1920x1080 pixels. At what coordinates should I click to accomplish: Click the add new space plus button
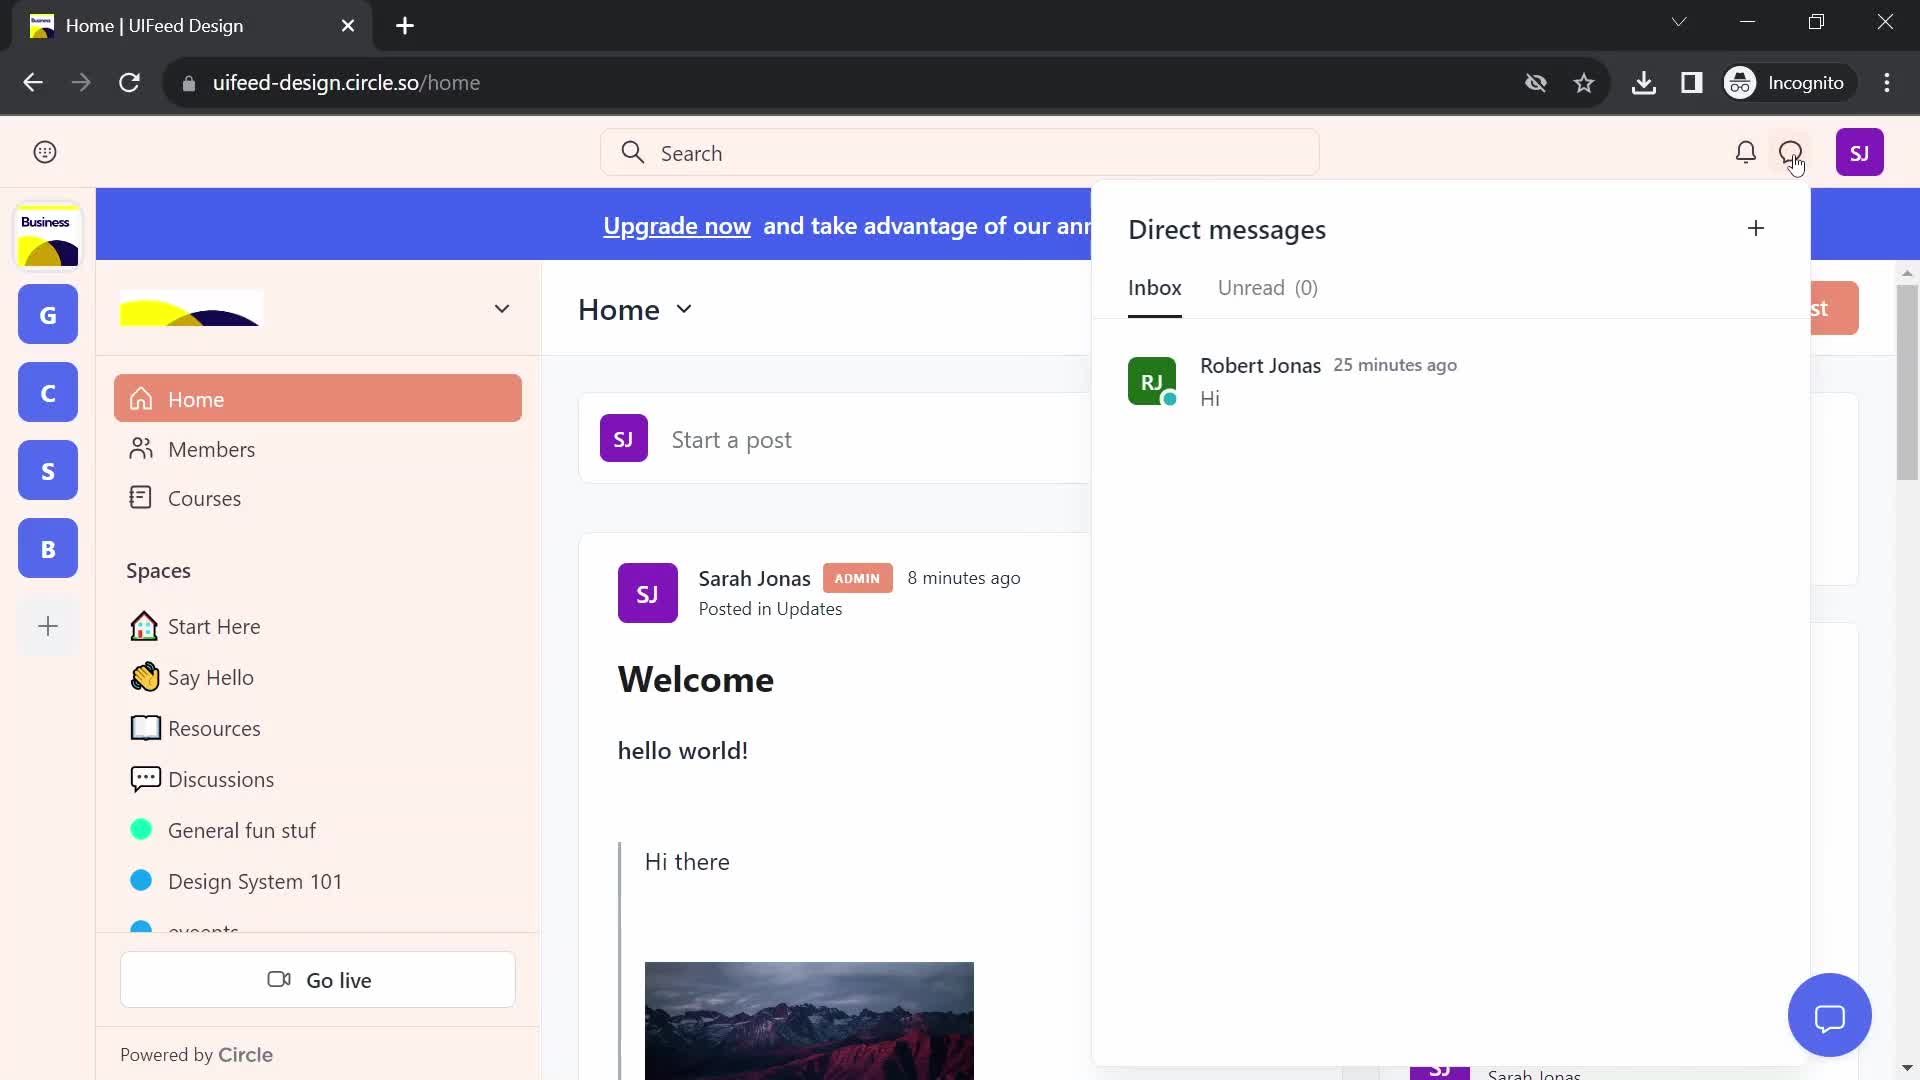coord(47,625)
